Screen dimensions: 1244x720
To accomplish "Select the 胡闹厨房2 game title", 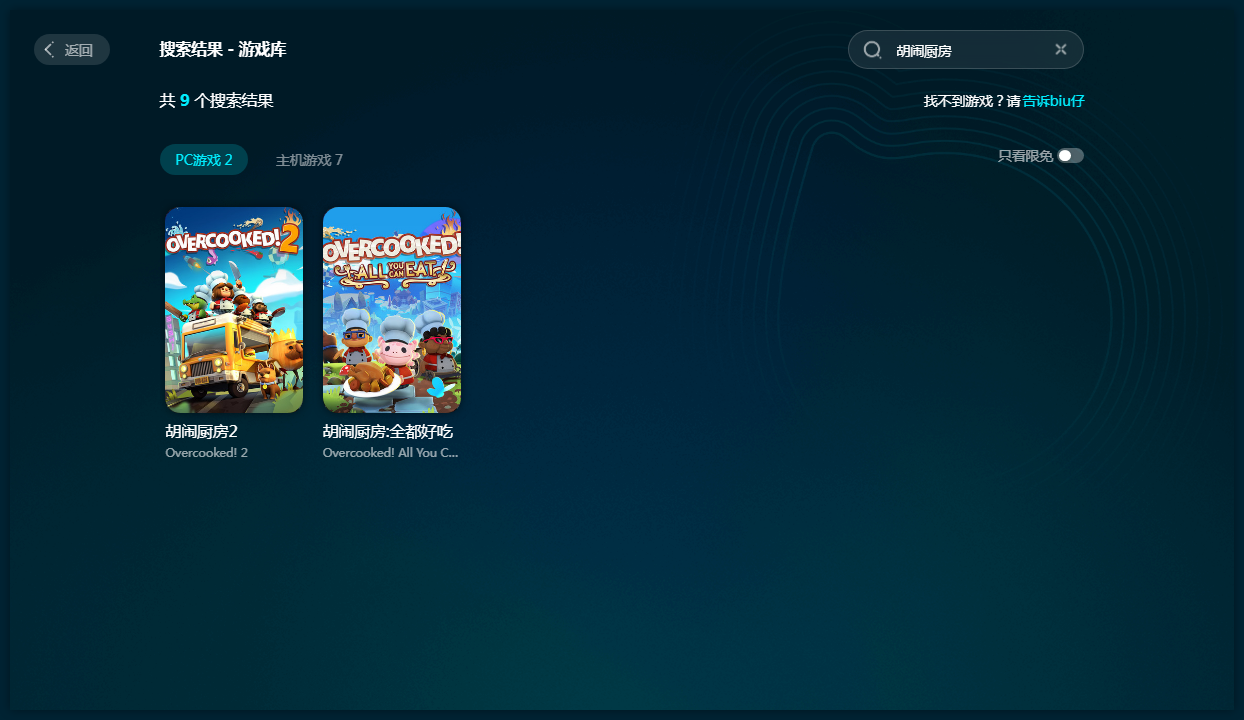I will (x=201, y=432).
